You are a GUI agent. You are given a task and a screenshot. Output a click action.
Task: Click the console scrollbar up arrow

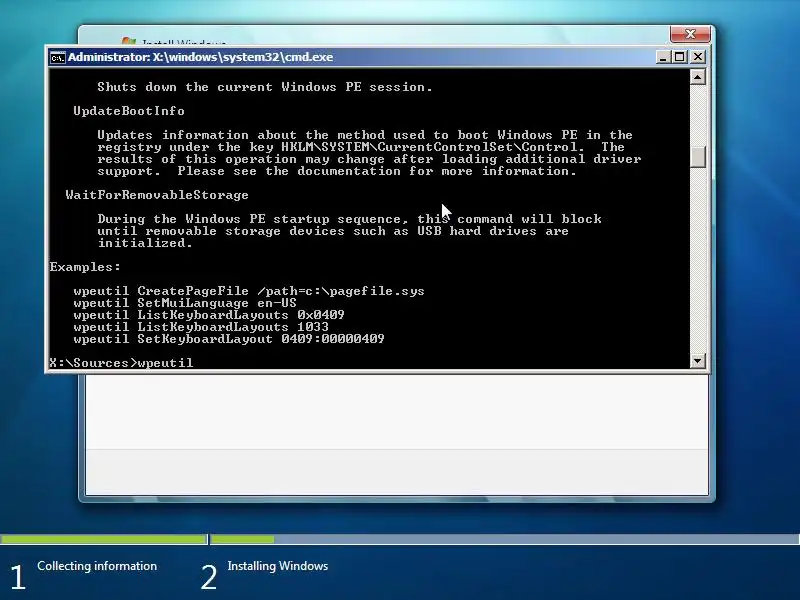(x=697, y=77)
